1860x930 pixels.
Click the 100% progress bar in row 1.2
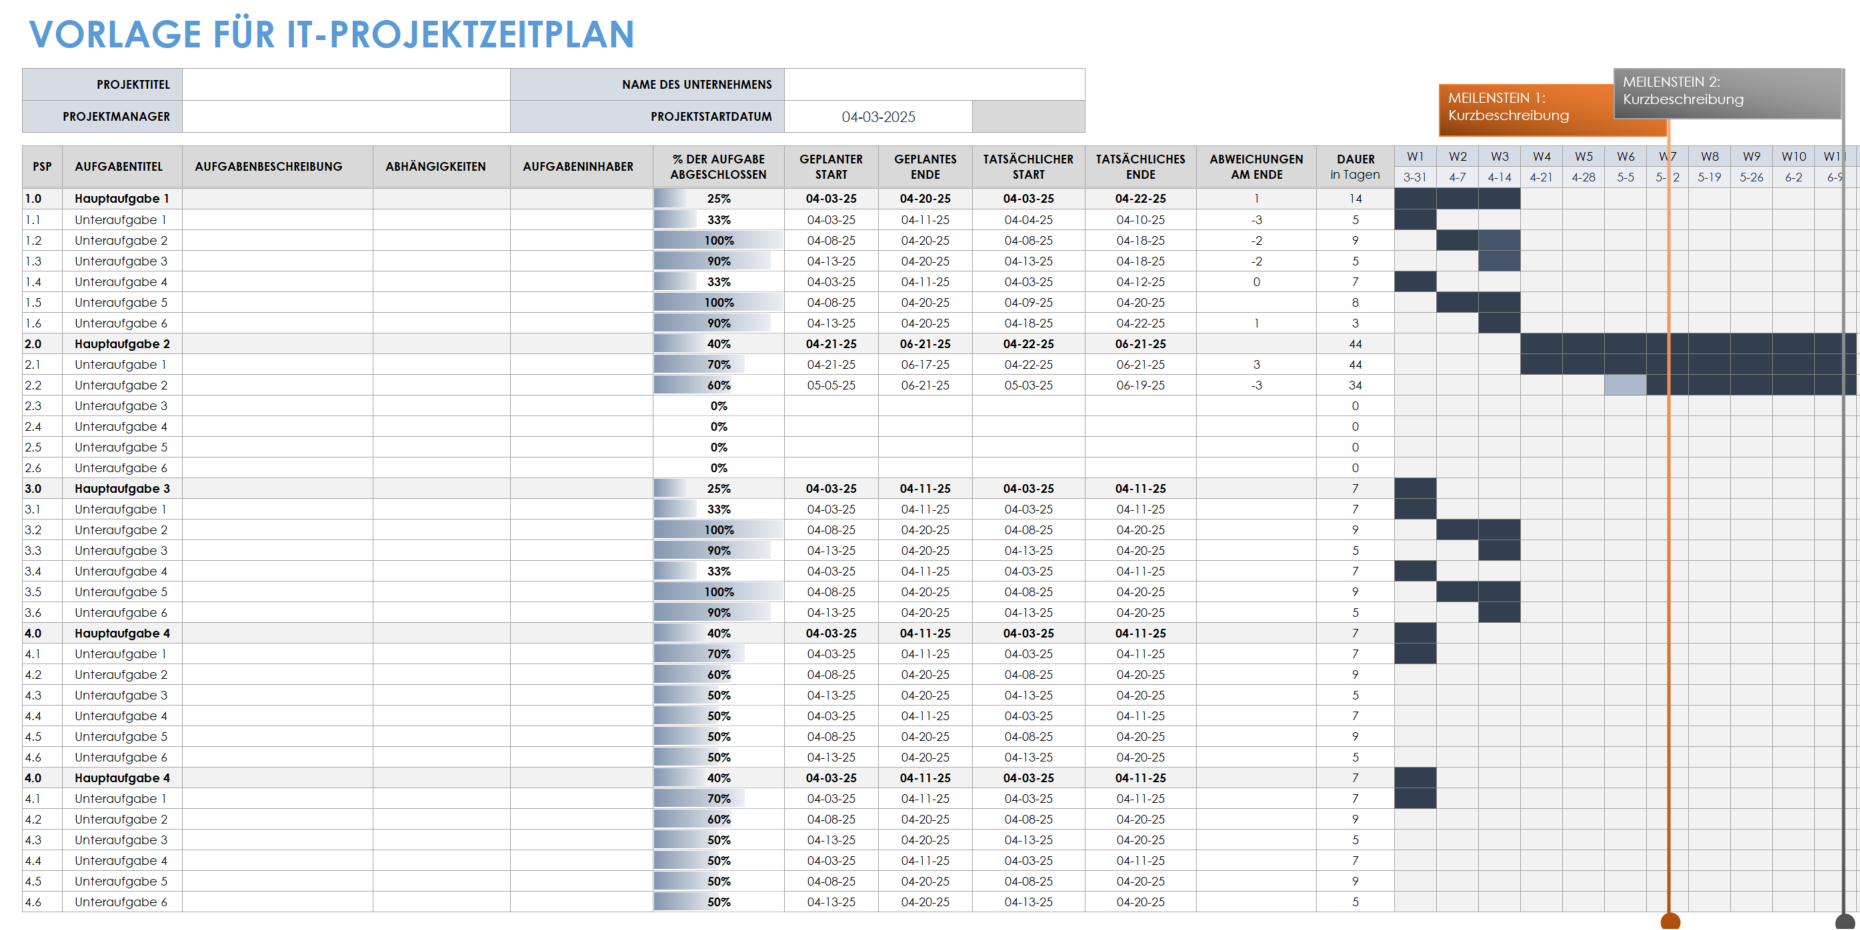click(x=718, y=240)
